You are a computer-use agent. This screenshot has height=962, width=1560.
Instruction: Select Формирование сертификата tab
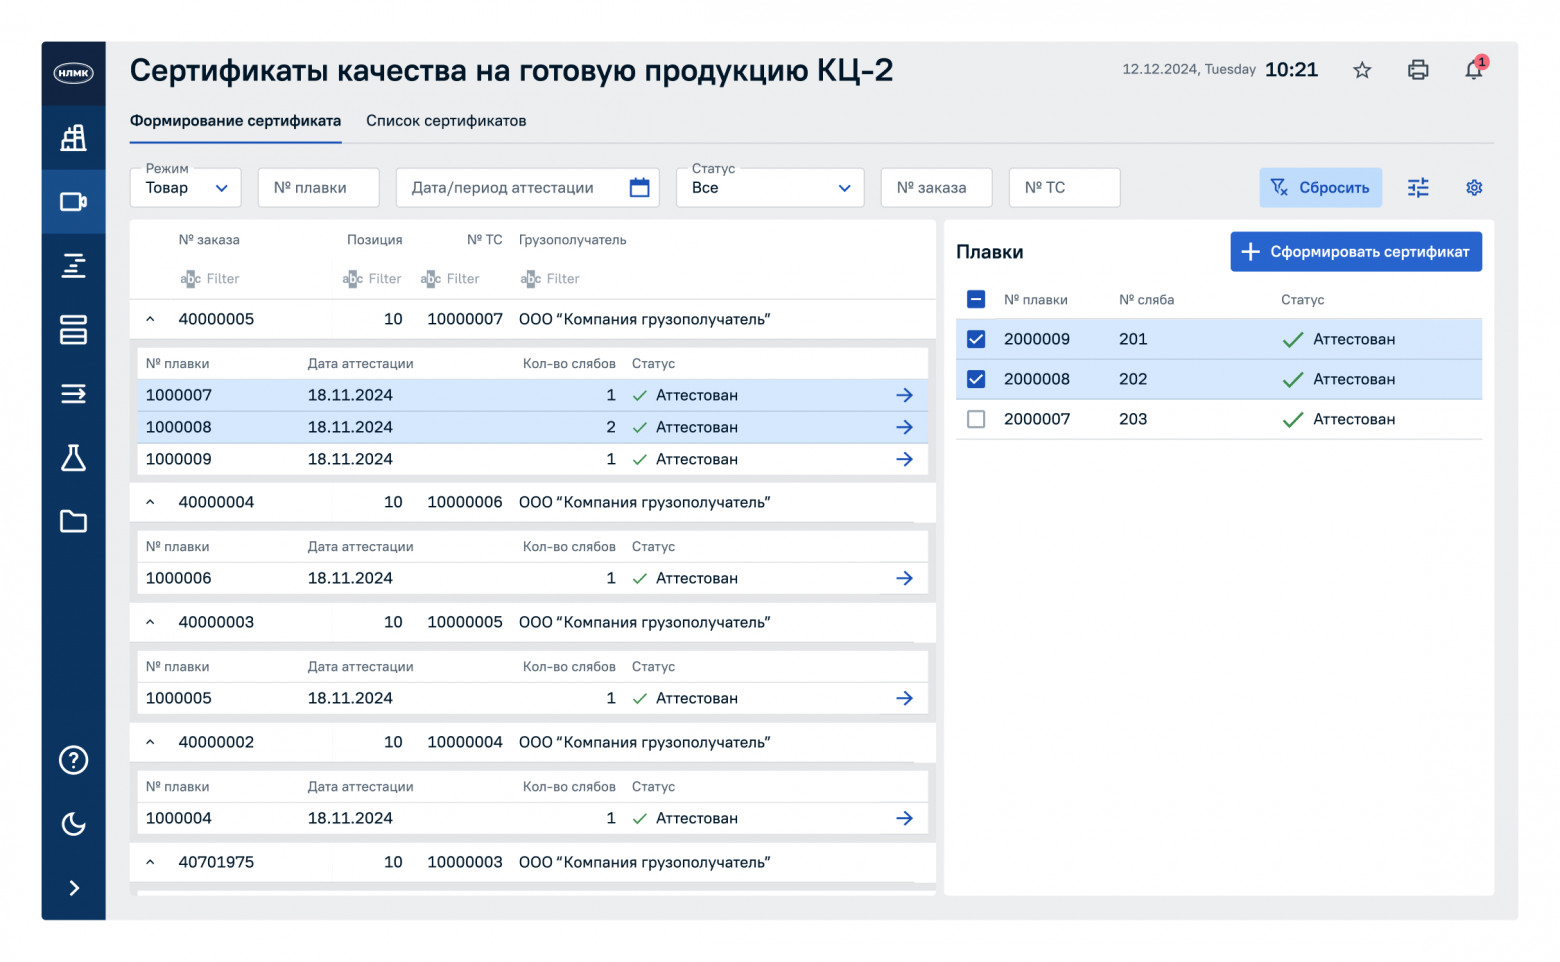coord(235,121)
